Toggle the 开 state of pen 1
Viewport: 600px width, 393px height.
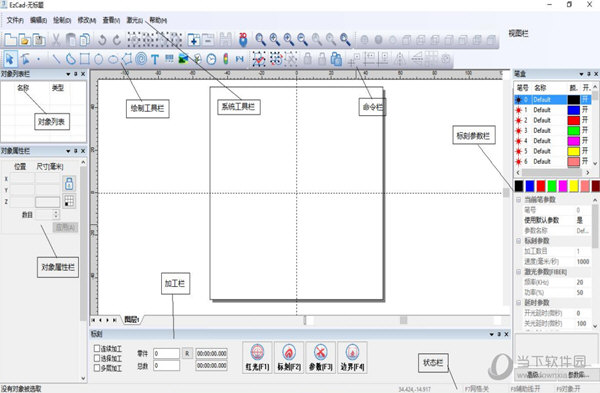[x=585, y=110]
